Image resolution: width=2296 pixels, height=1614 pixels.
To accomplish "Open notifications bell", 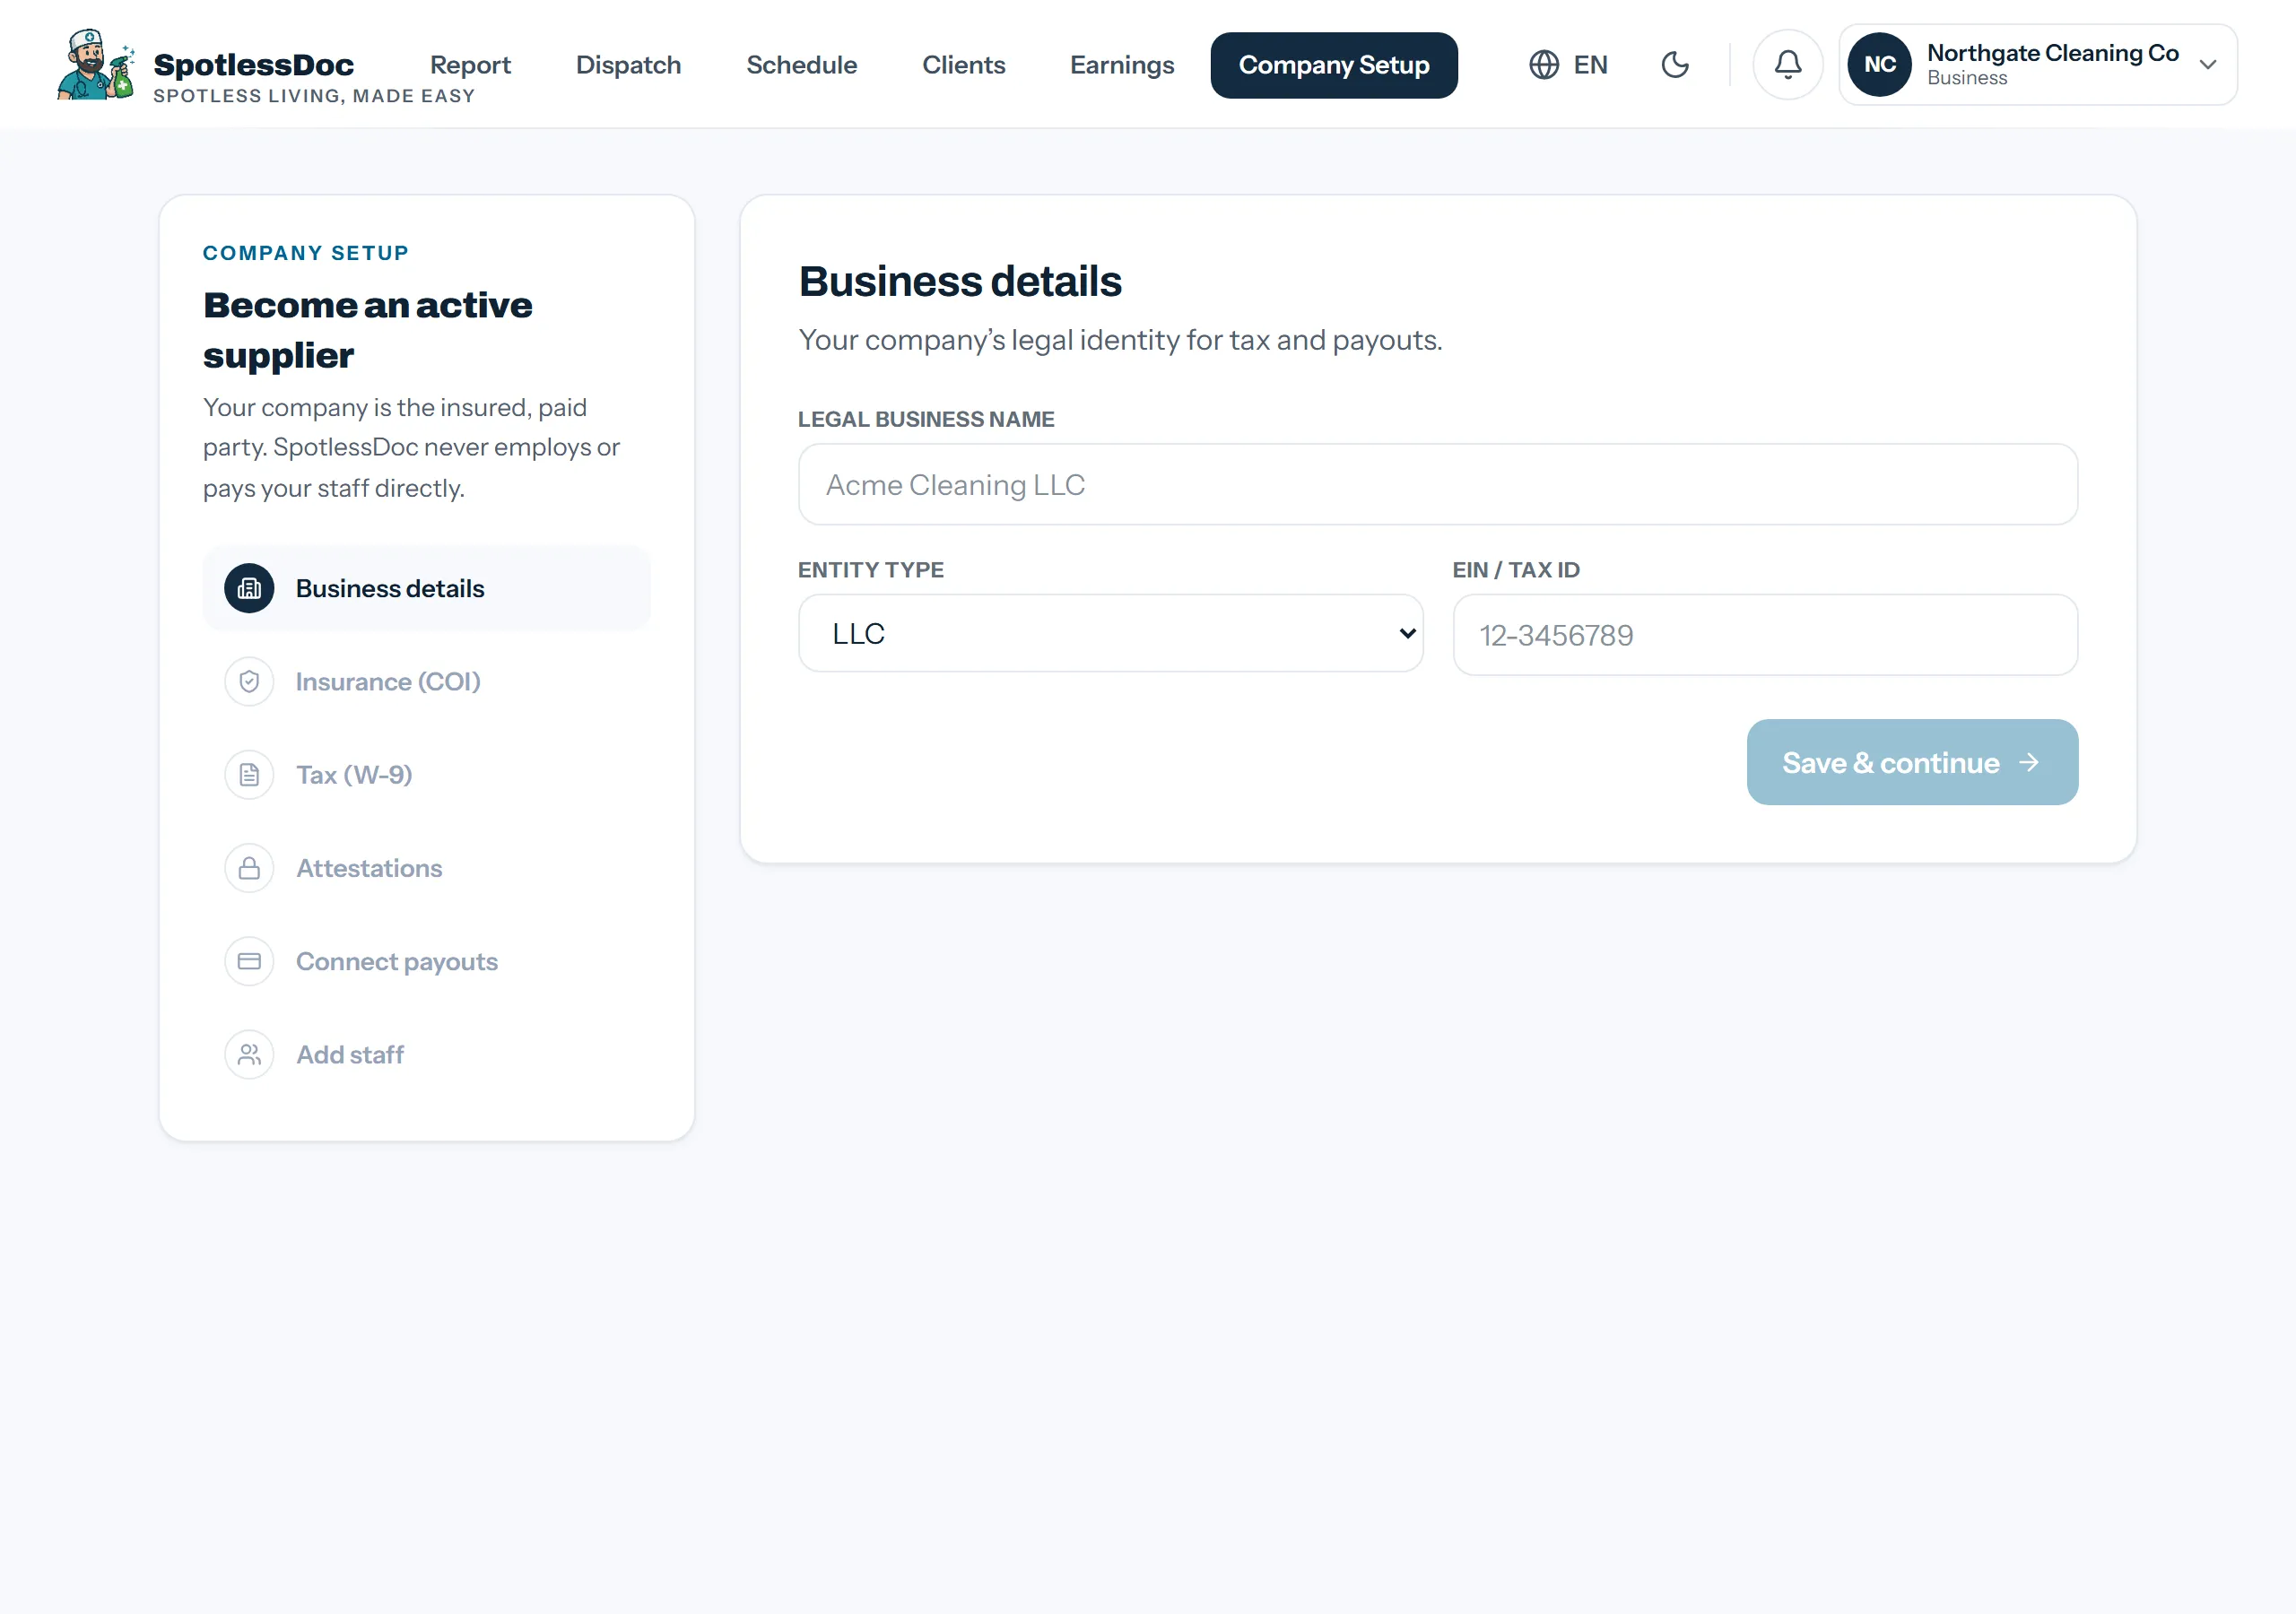I will (1788, 65).
